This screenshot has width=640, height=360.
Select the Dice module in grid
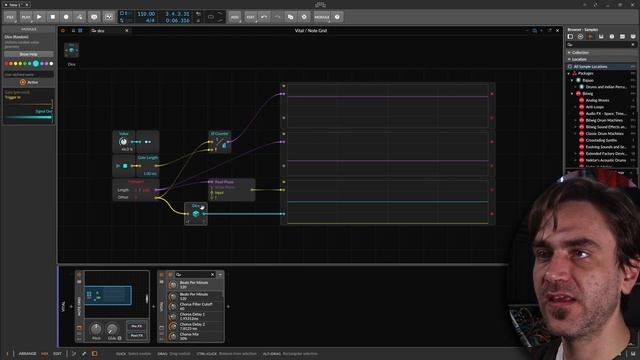[x=196, y=213]
